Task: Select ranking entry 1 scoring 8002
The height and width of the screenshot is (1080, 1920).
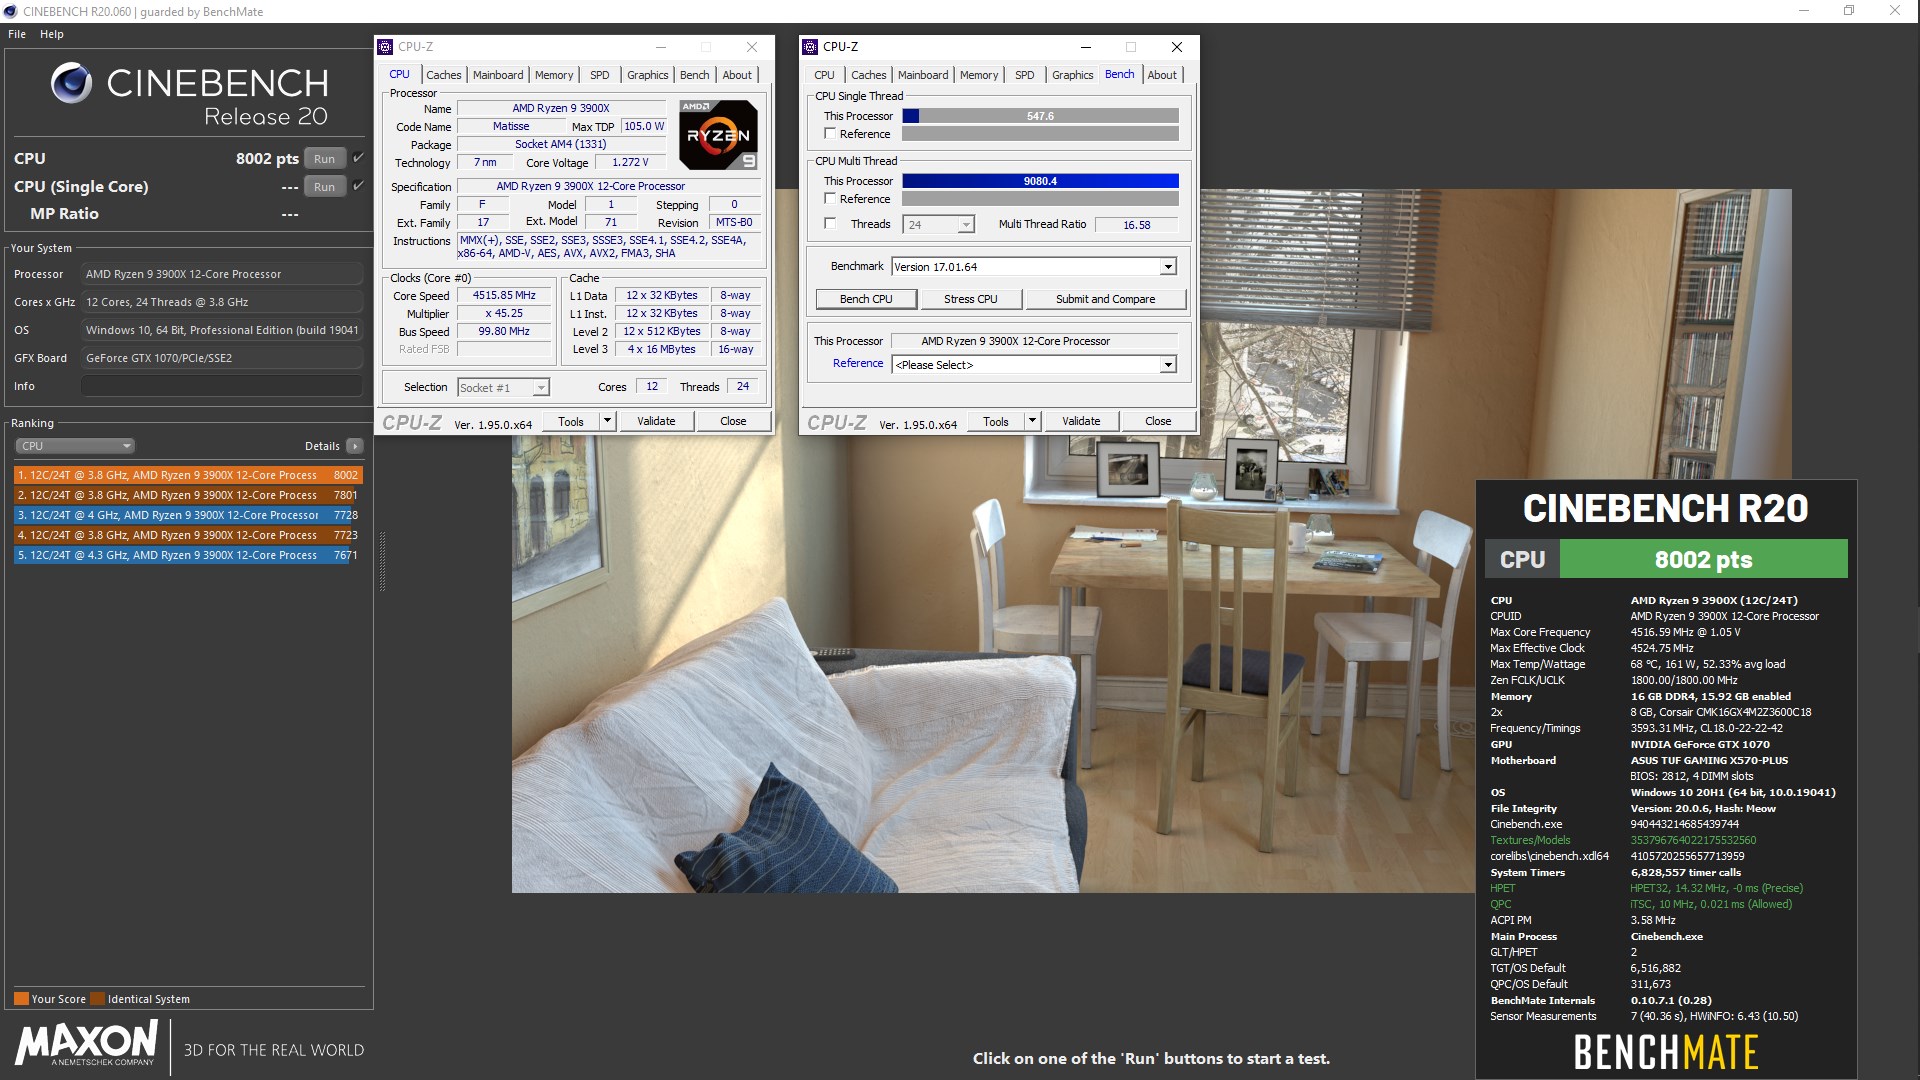Action: coord(188,475)
